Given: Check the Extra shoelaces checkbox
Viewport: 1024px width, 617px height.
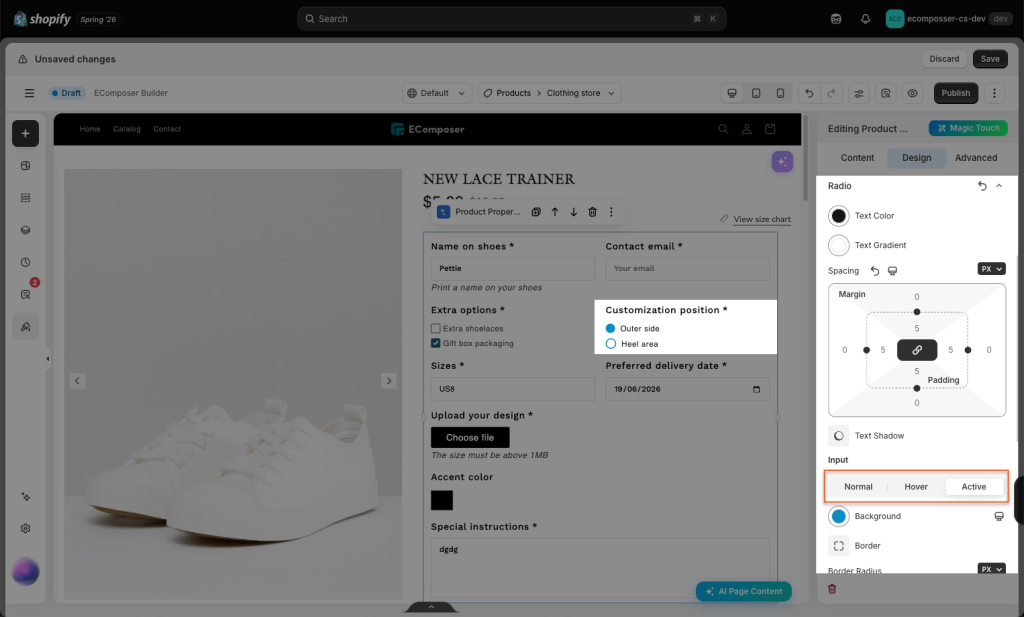Looking at the screenshot, I should click(x=436, y=328).
